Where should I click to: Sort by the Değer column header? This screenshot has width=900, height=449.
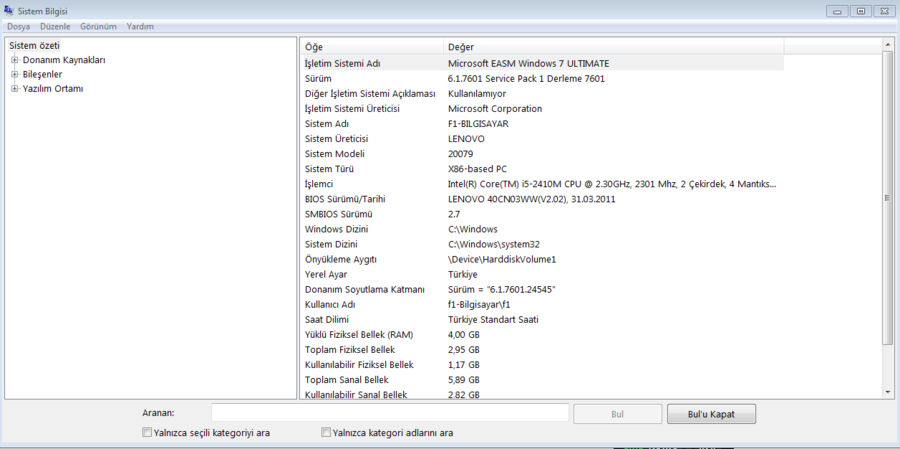(x=614, y=47)
